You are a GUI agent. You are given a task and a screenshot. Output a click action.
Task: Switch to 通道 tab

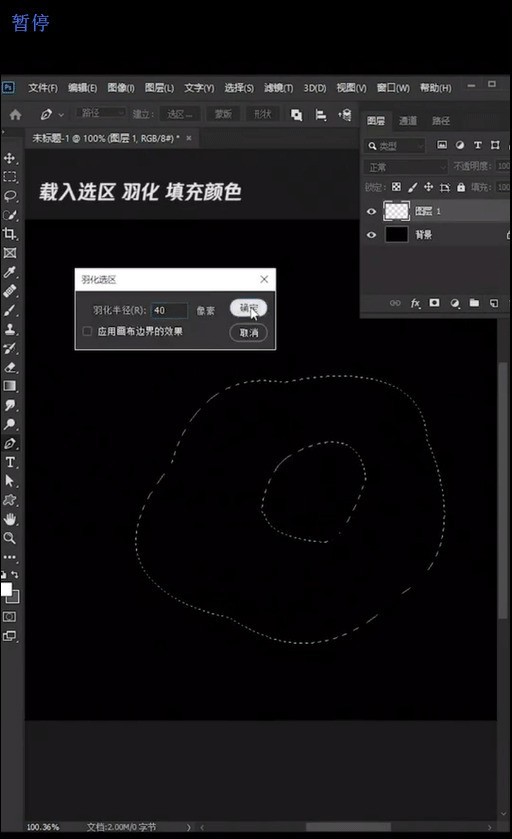click(408, 121)
